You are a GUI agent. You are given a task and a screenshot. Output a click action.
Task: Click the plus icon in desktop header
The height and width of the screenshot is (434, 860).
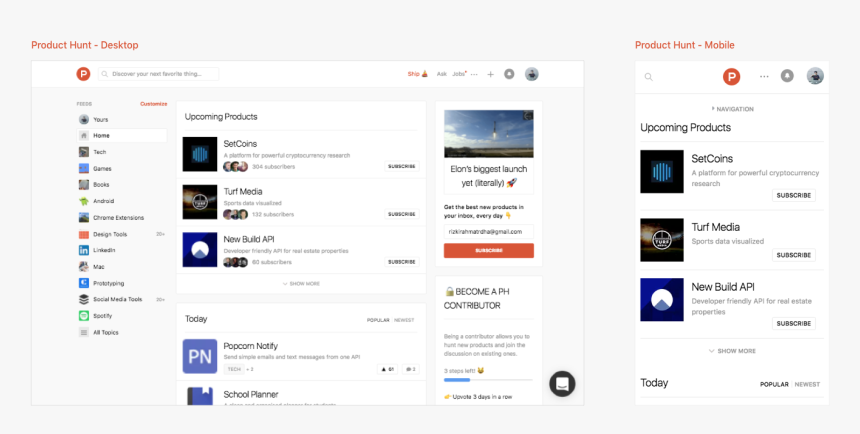click(x=490, y=74)
